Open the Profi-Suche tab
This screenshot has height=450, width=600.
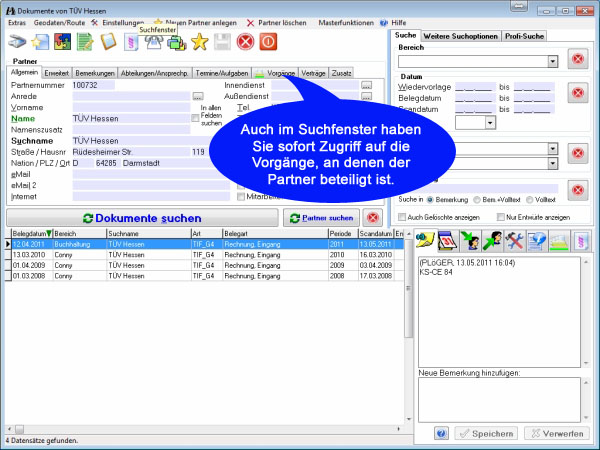(x=524, y=36)
